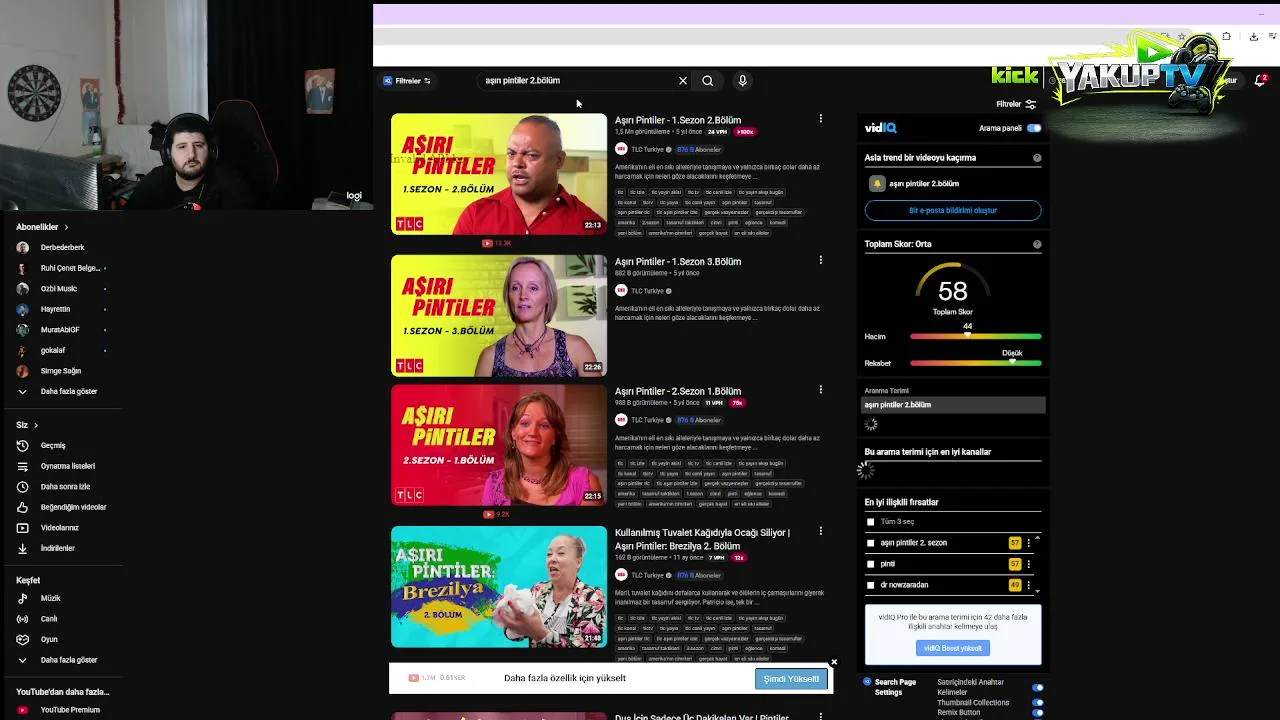
Task: Open more options for keyword "dr nowzaradan"
Action: click(1029, 585)
